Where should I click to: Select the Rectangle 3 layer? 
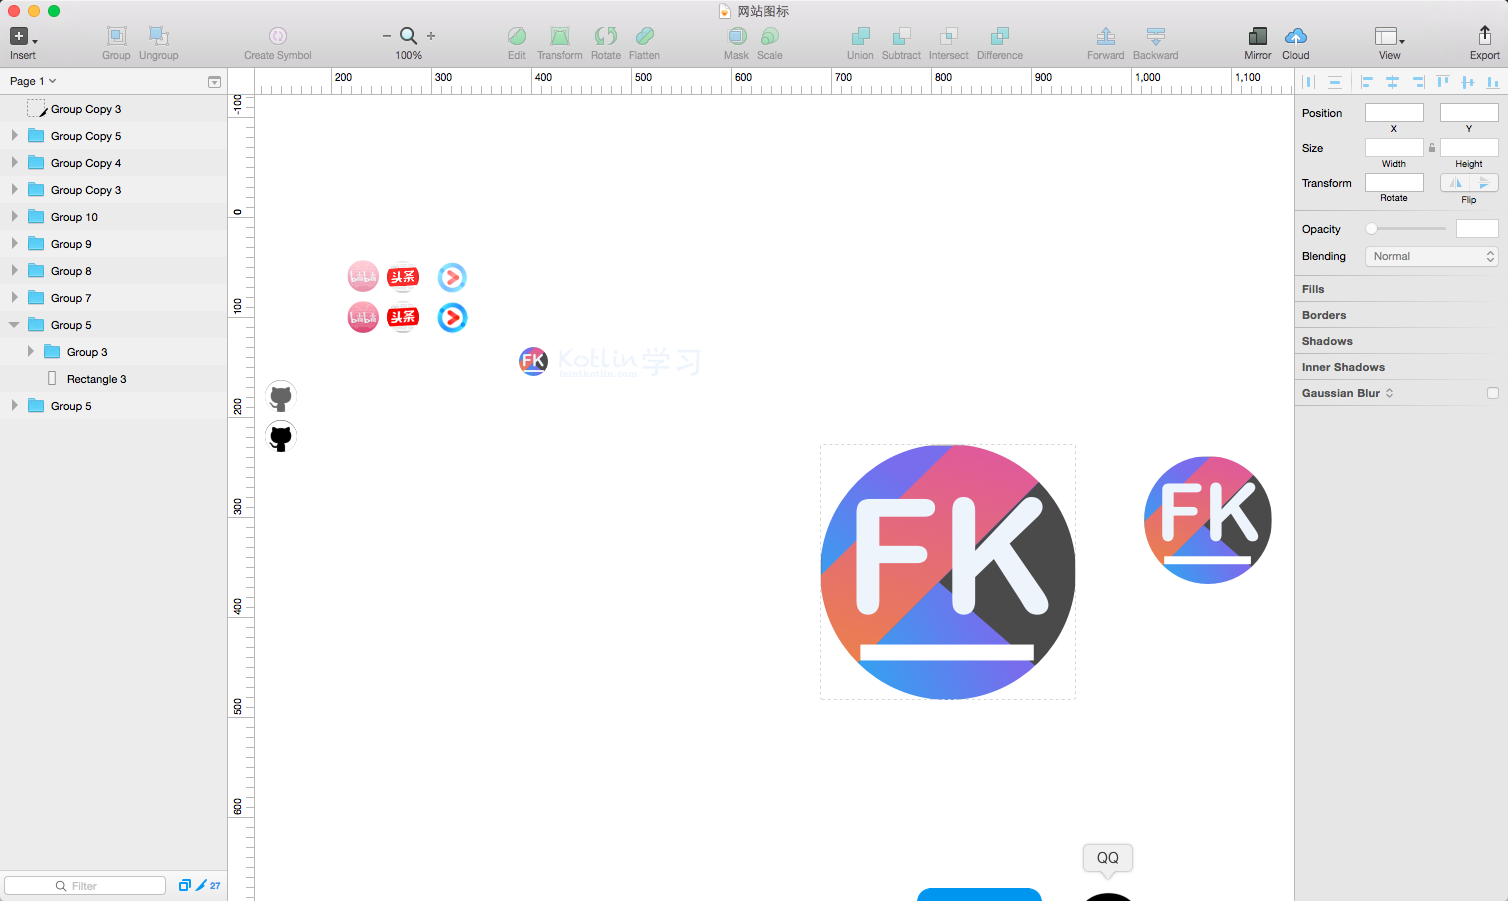click(x=114, y=379)
